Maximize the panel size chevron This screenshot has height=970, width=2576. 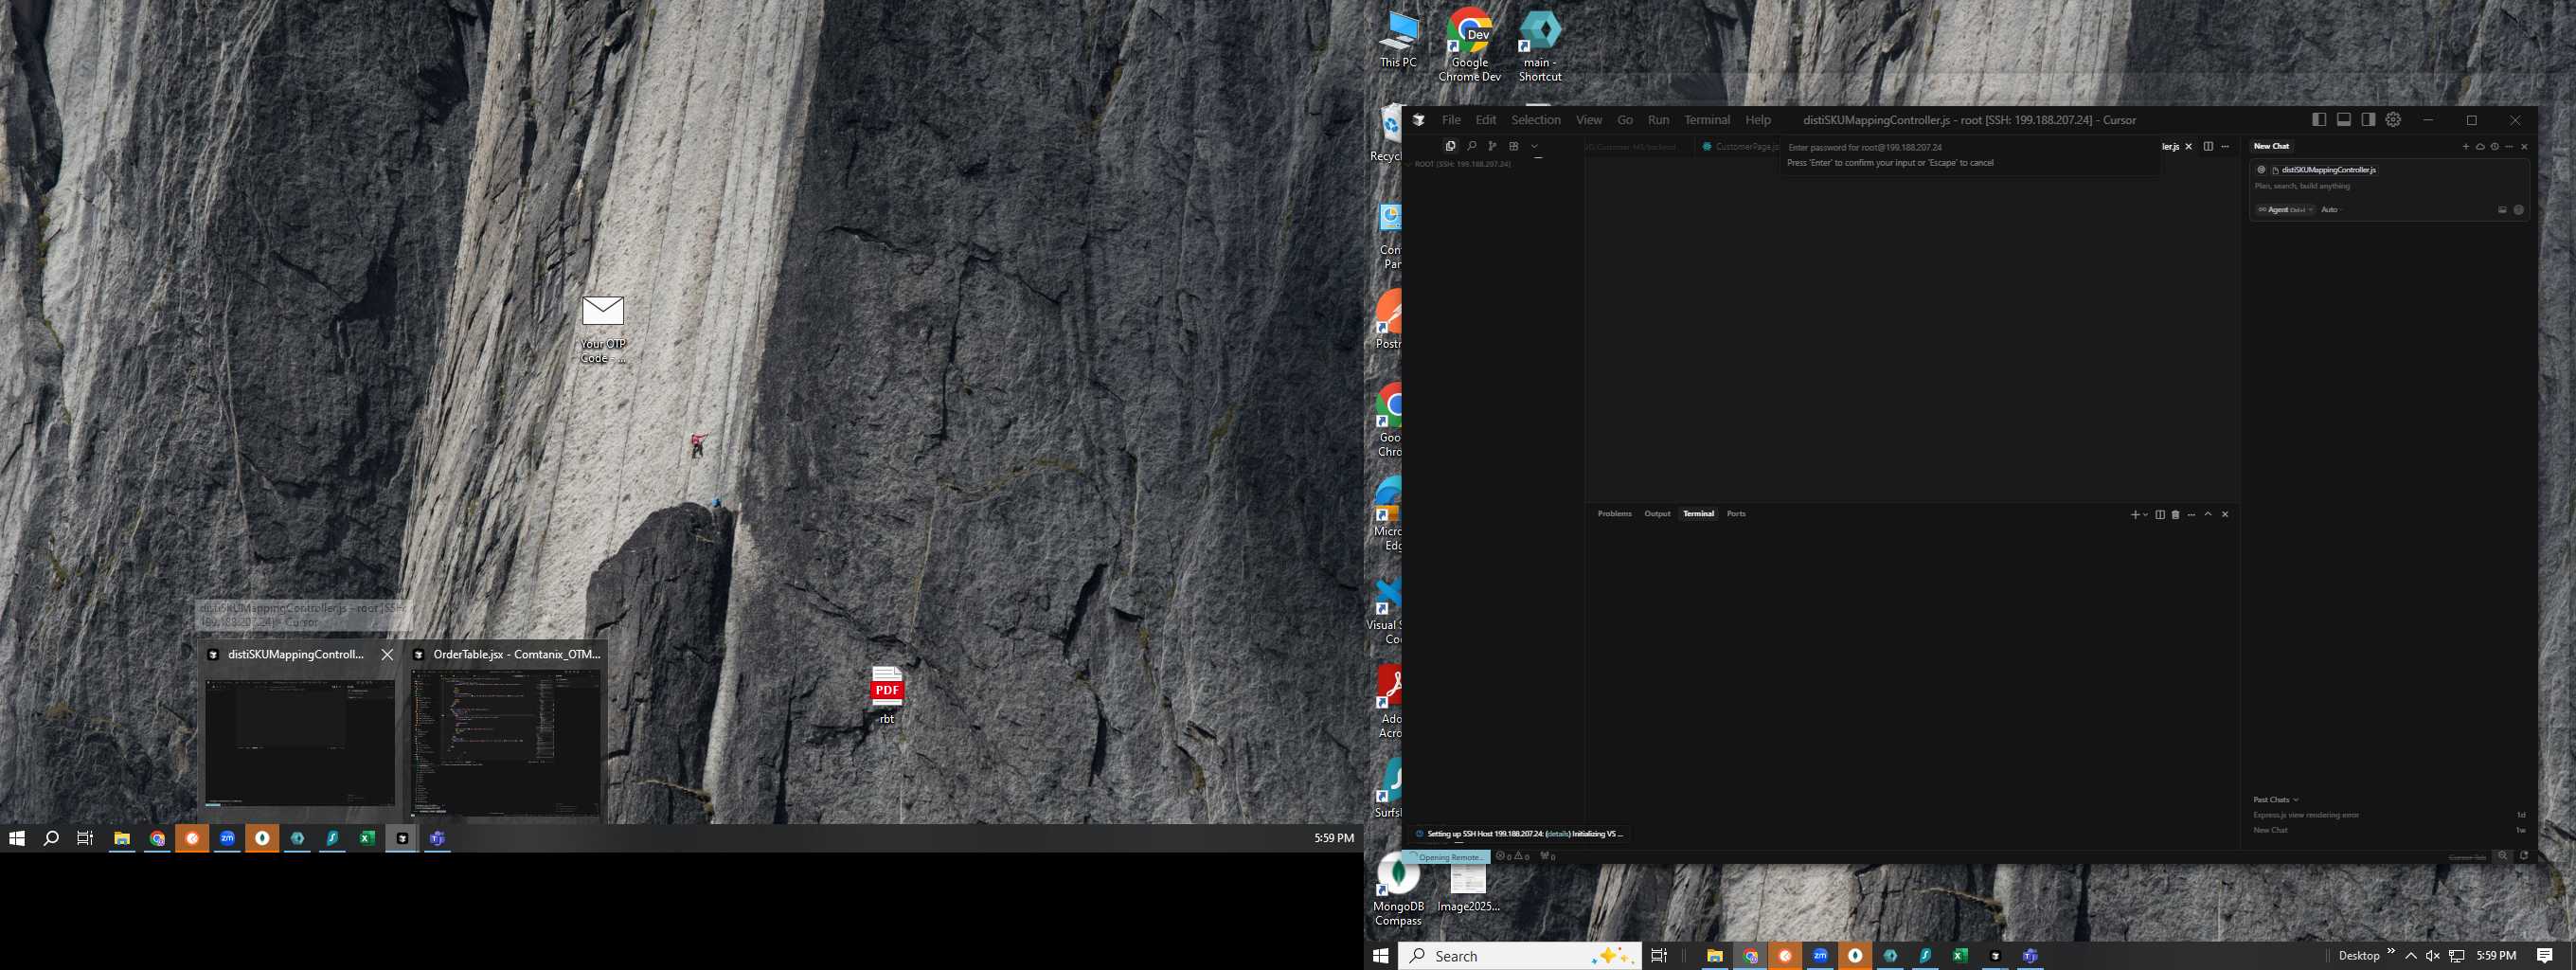coord(2208,515)
